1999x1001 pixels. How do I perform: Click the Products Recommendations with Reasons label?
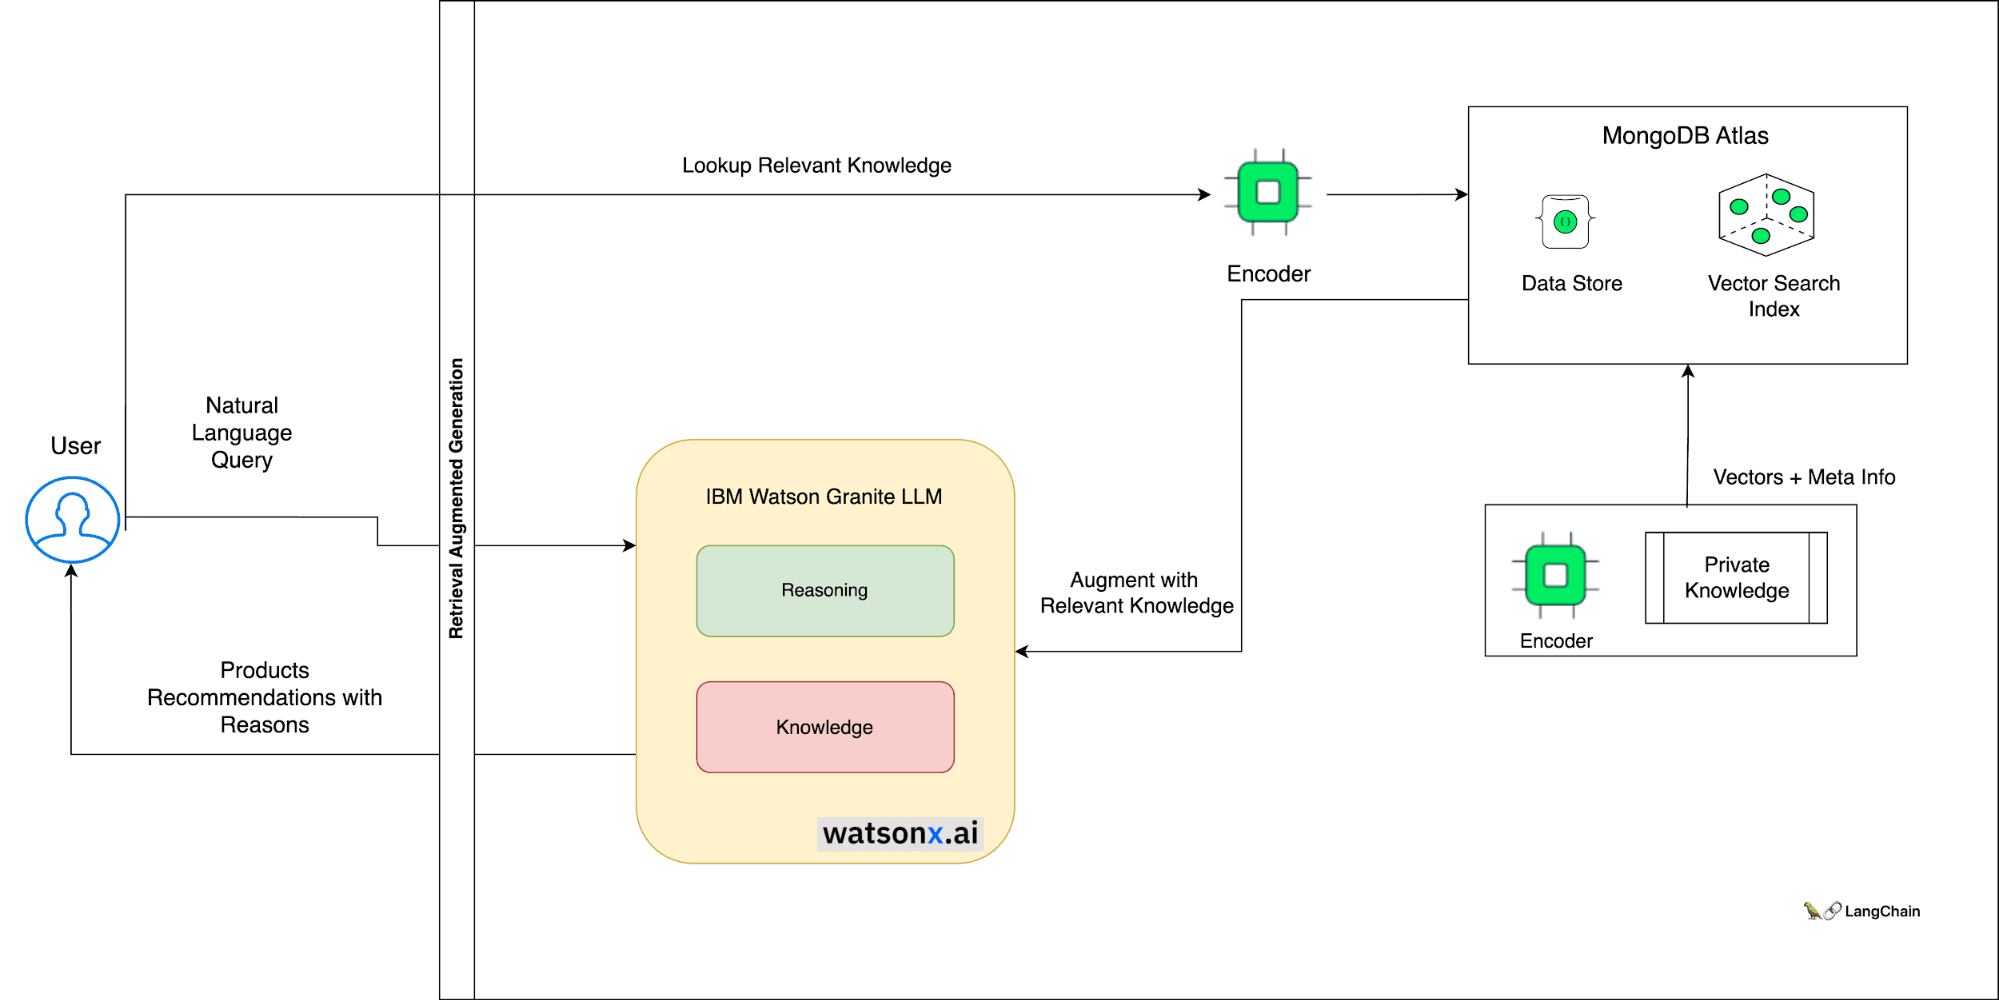(x=265, y=697)
